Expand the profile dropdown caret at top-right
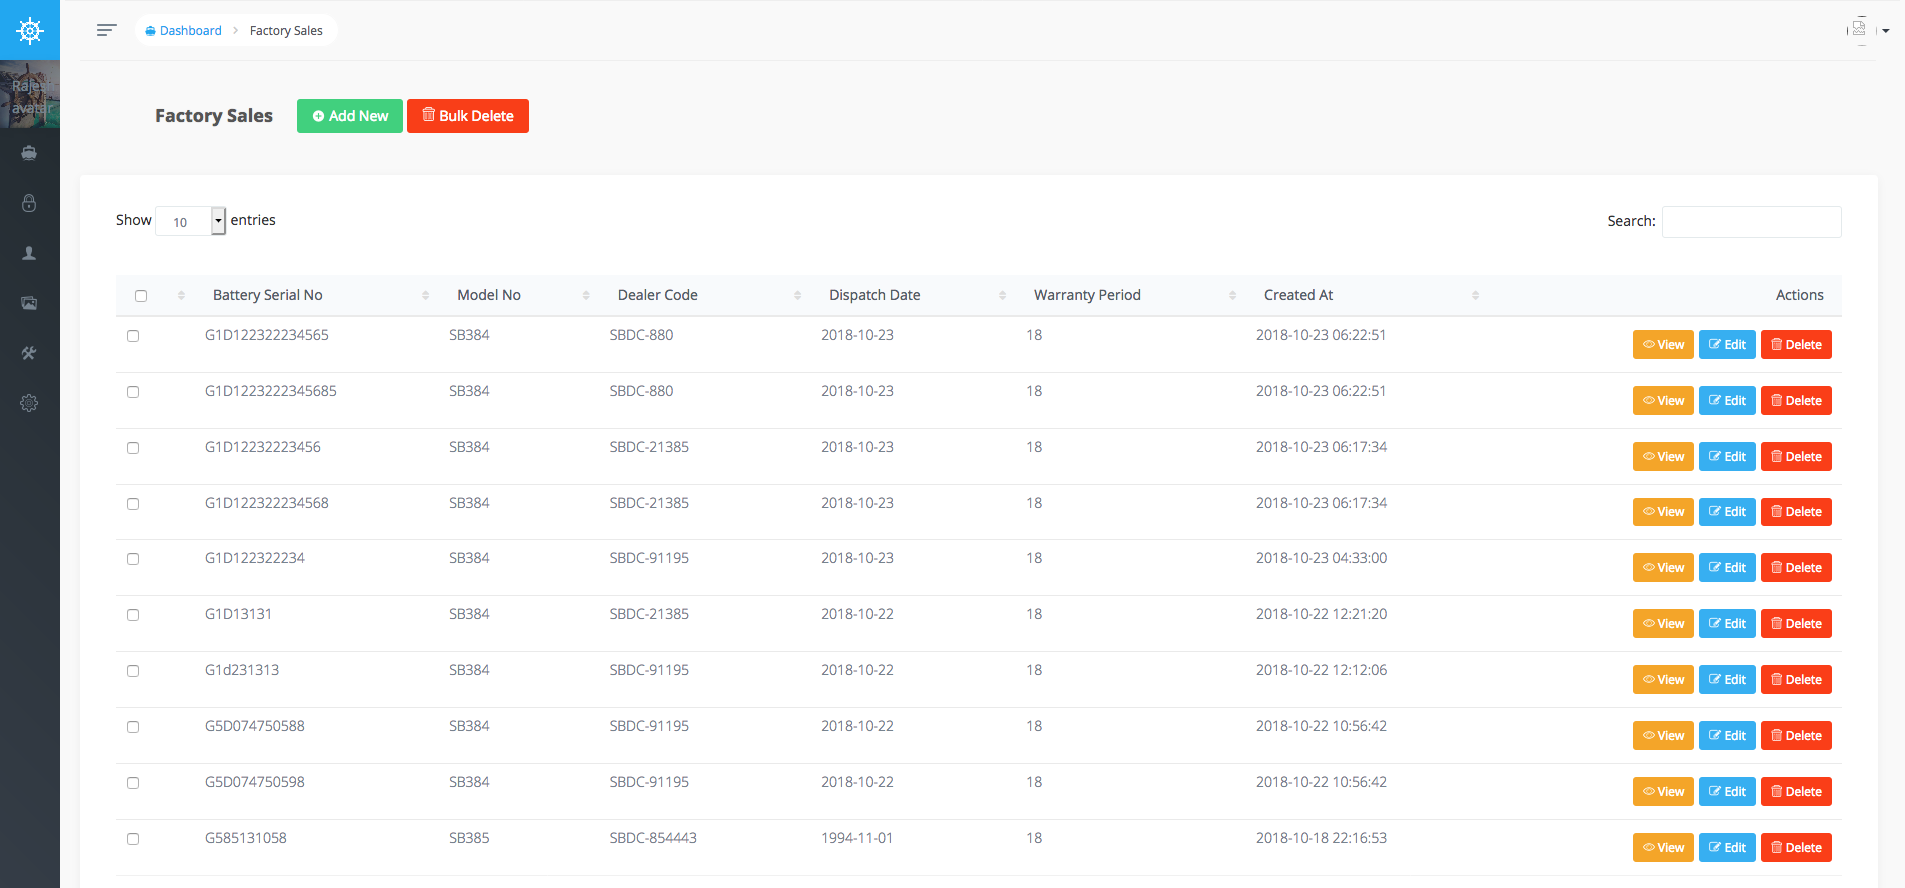Viewport: 1905px width, 888px height. click(x=1886, y=31)
